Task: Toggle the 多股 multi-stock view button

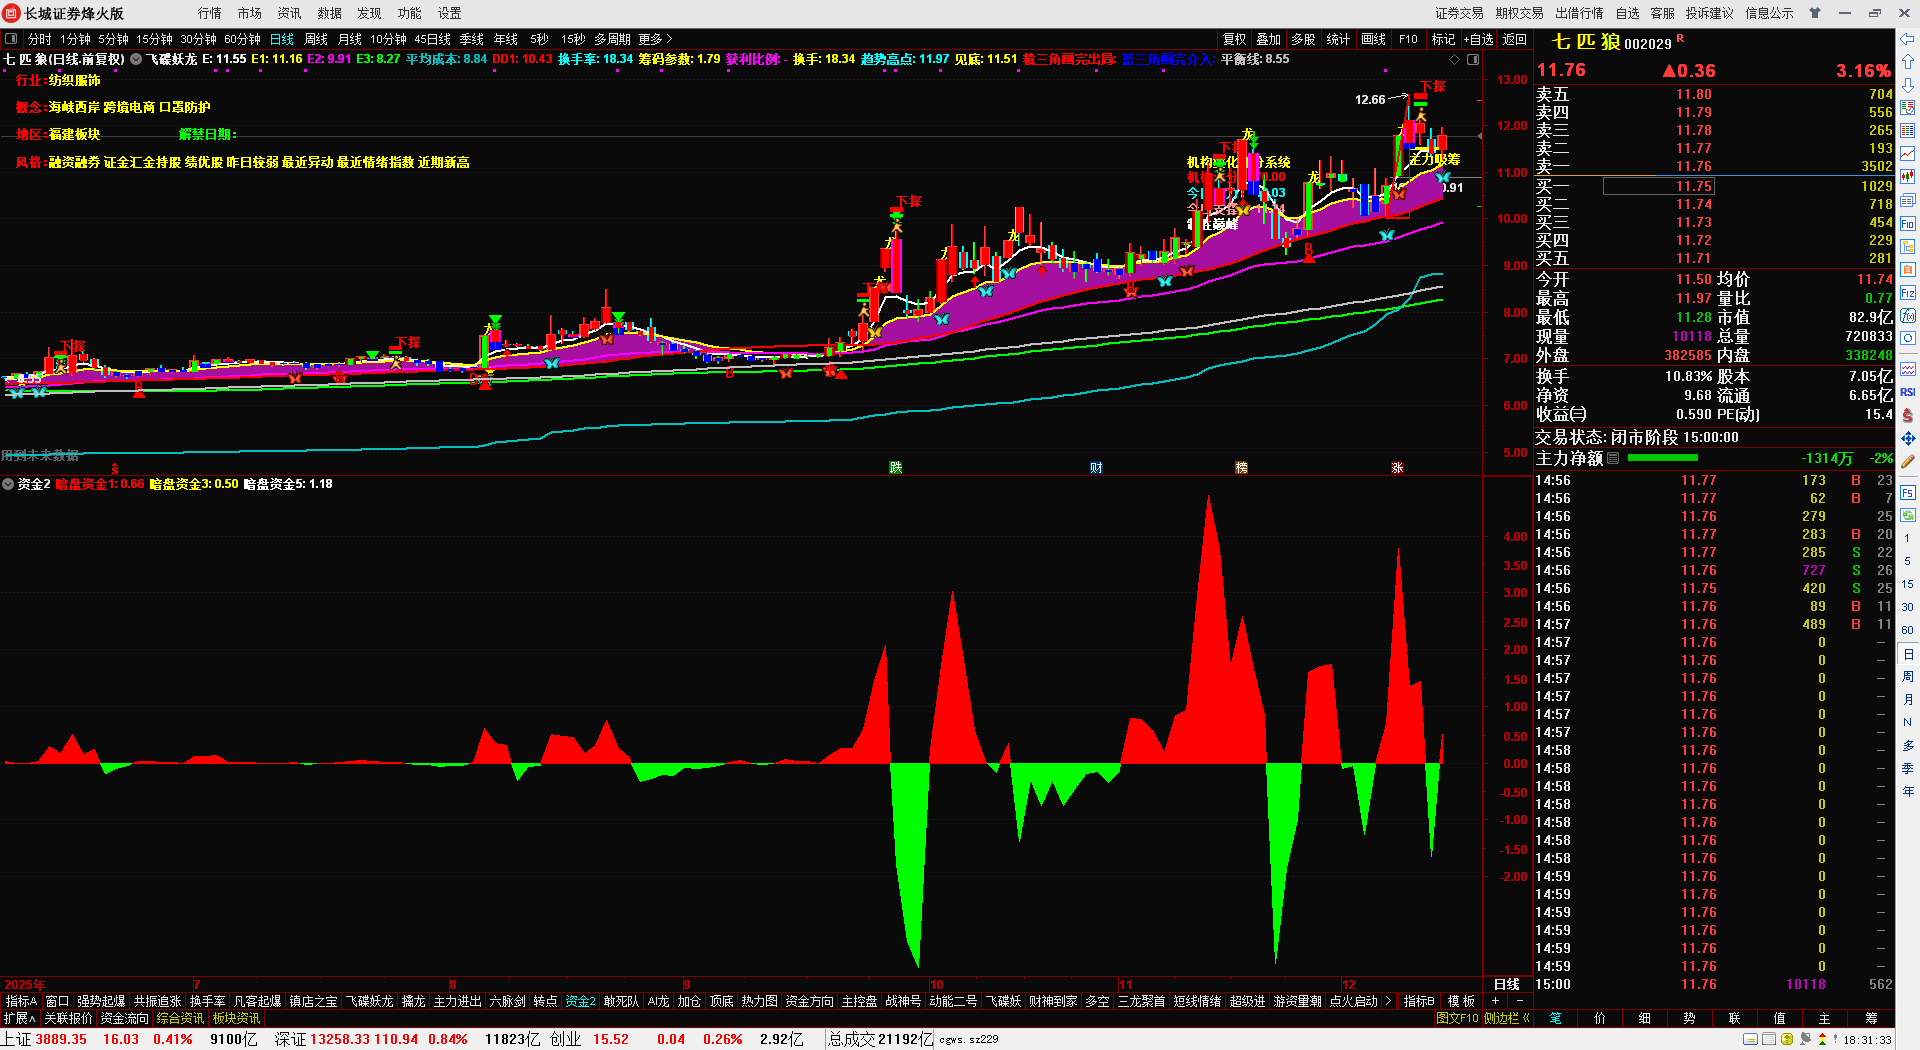Action: coord(1303,39)
